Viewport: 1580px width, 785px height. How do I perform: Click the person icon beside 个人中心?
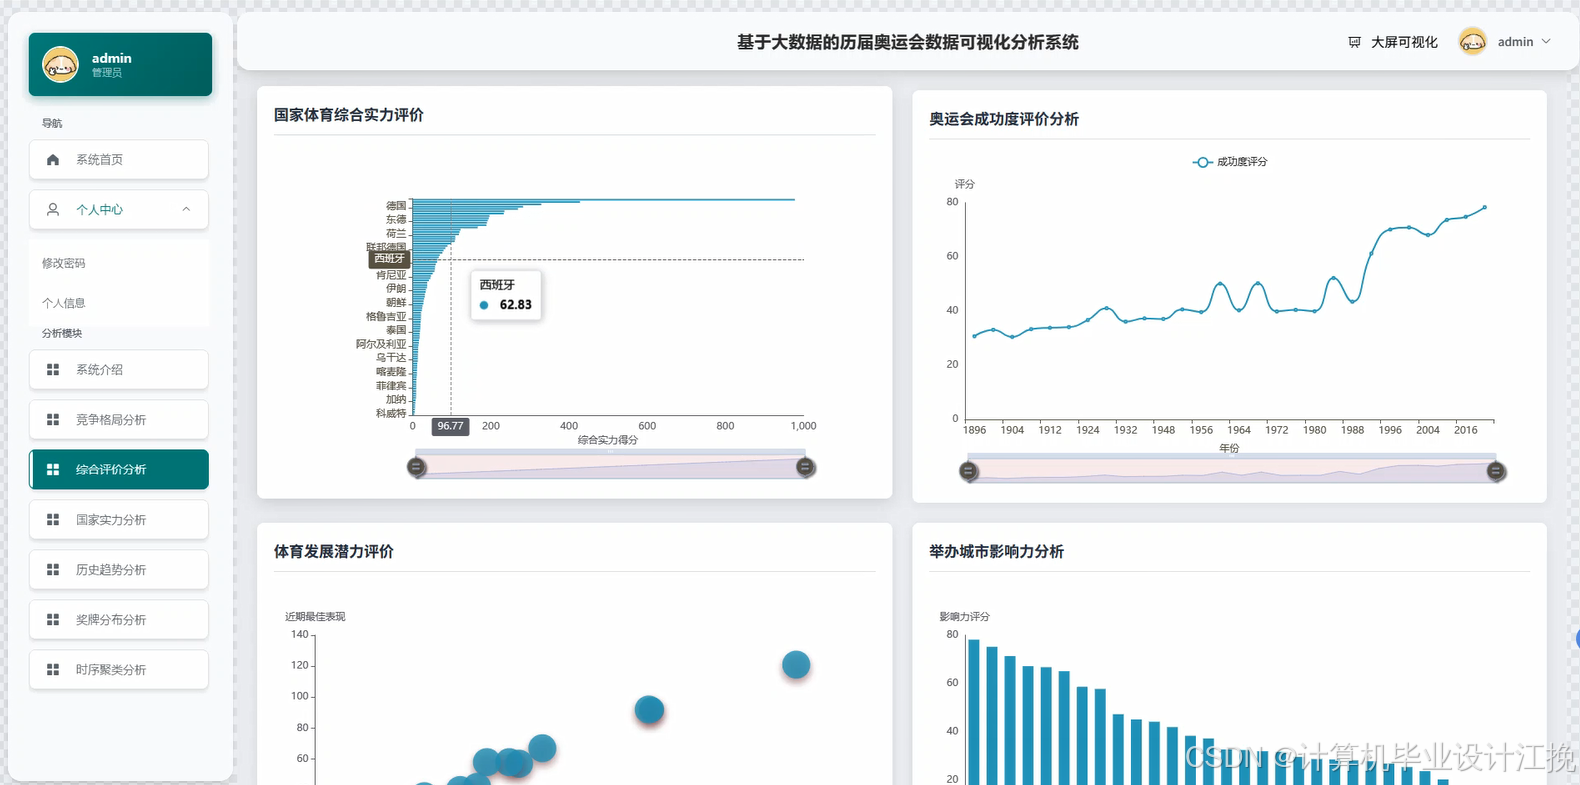click(53, 210)
